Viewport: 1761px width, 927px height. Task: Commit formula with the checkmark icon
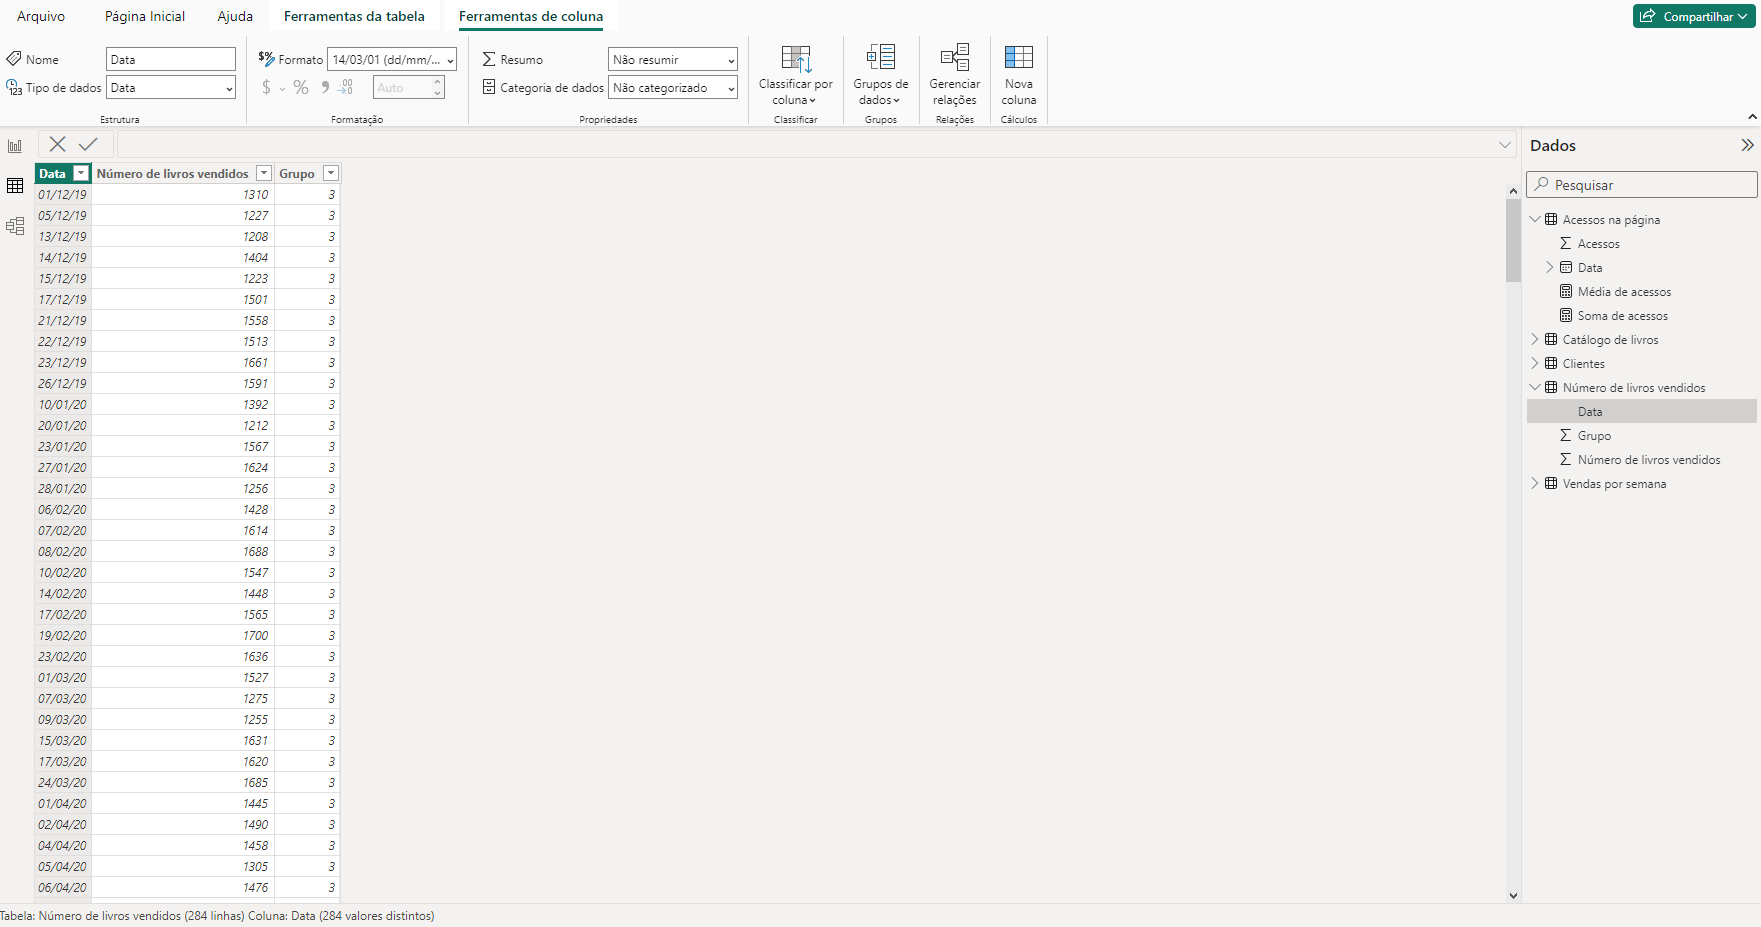(88, 144)
